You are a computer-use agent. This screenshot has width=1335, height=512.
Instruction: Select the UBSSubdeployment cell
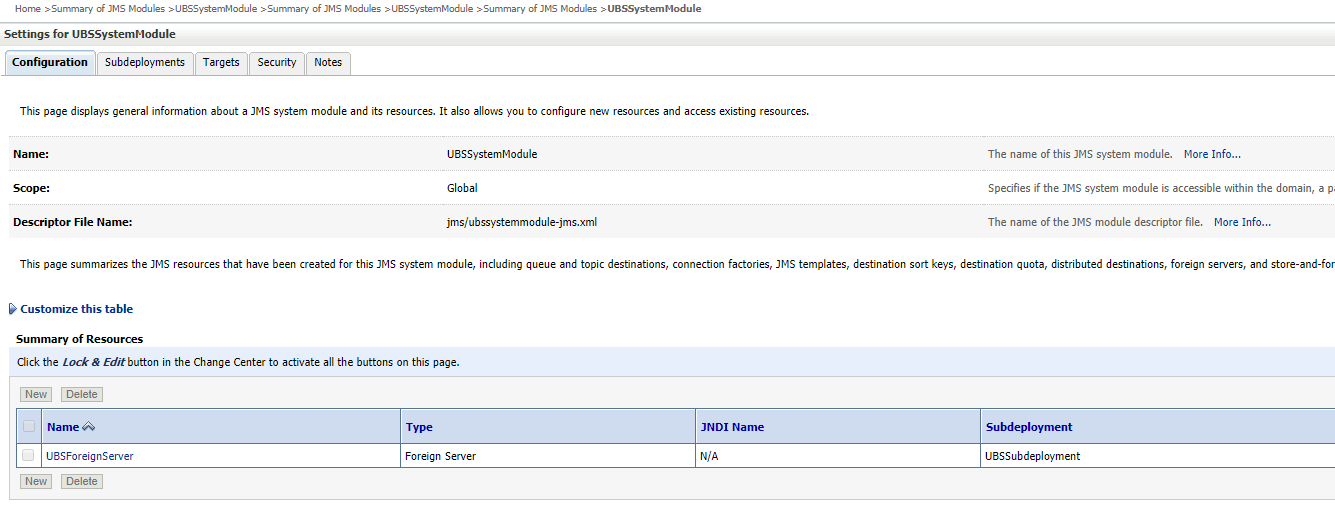tap(1157, 456)
